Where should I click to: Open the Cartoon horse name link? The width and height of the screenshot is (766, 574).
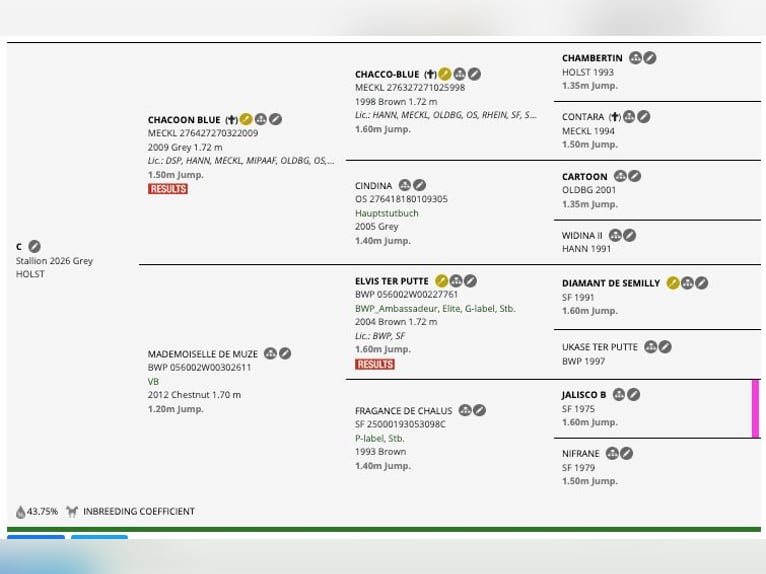tap(584, 176)
